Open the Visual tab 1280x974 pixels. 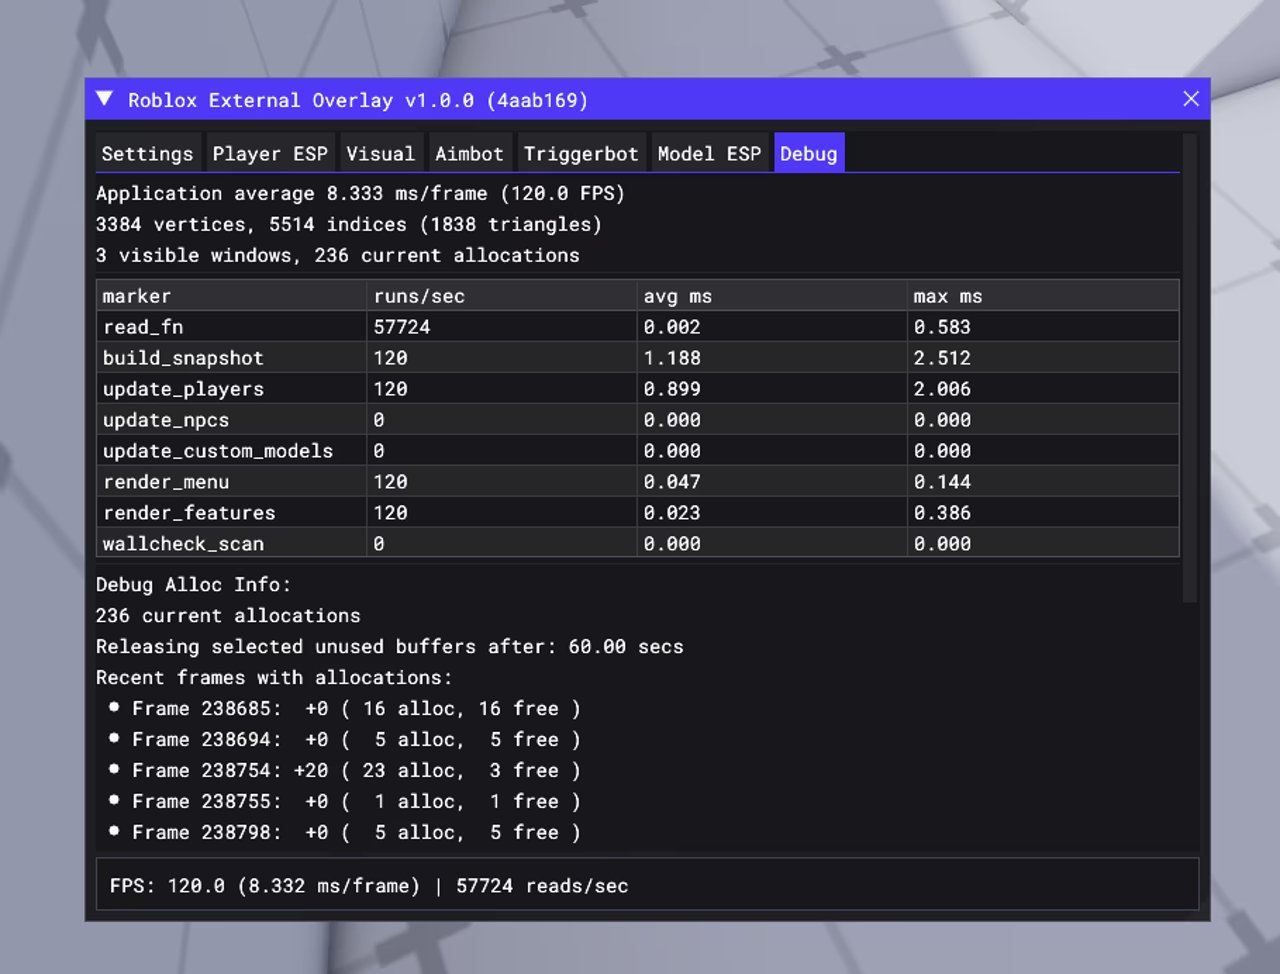point(380,153)
